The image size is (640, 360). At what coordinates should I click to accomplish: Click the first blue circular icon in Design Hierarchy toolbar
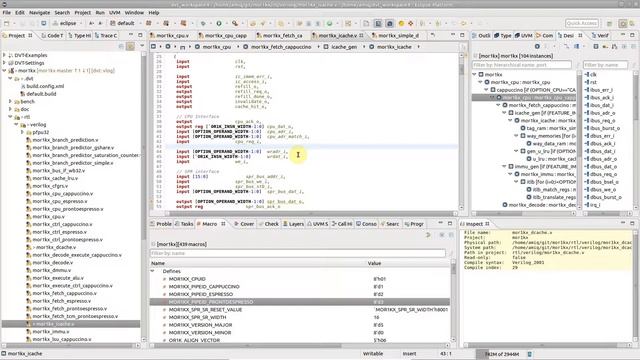click(x=537, y=47)
